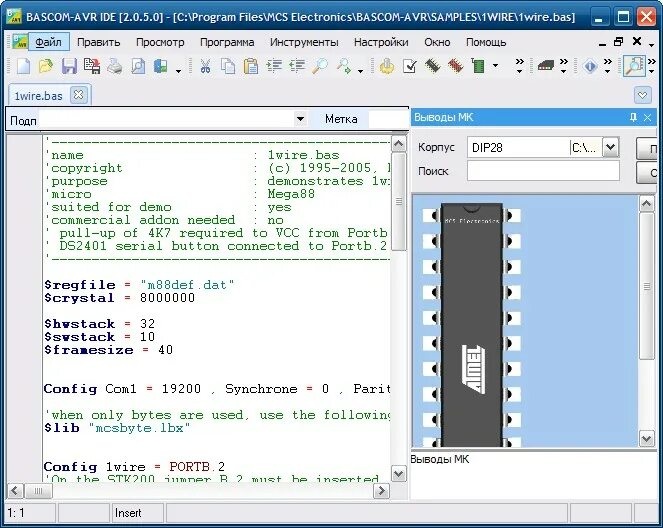
Task: Select the 1wire.bas document tab
Action: point(39,96)
